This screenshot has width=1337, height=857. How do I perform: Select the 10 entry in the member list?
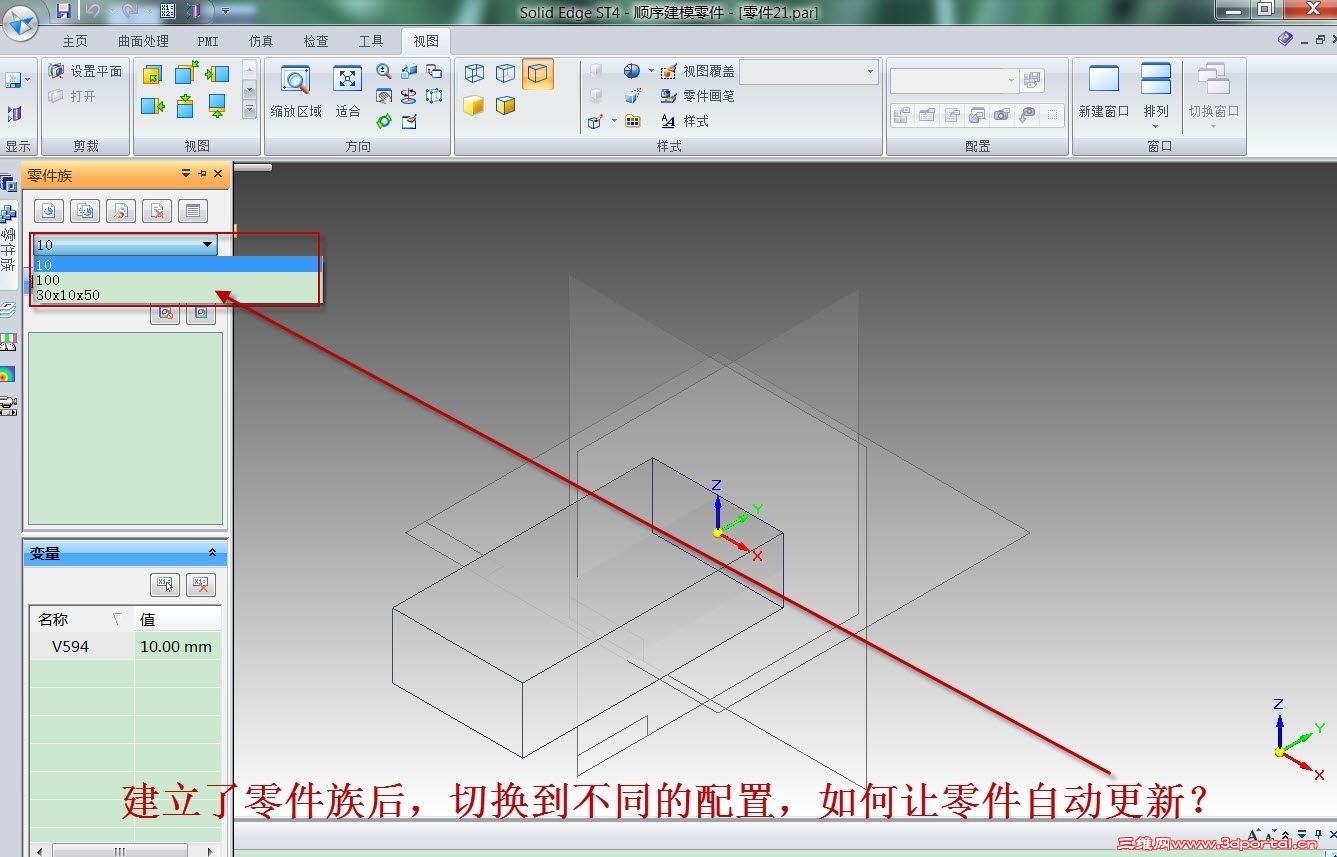click(x=177, y=264)
